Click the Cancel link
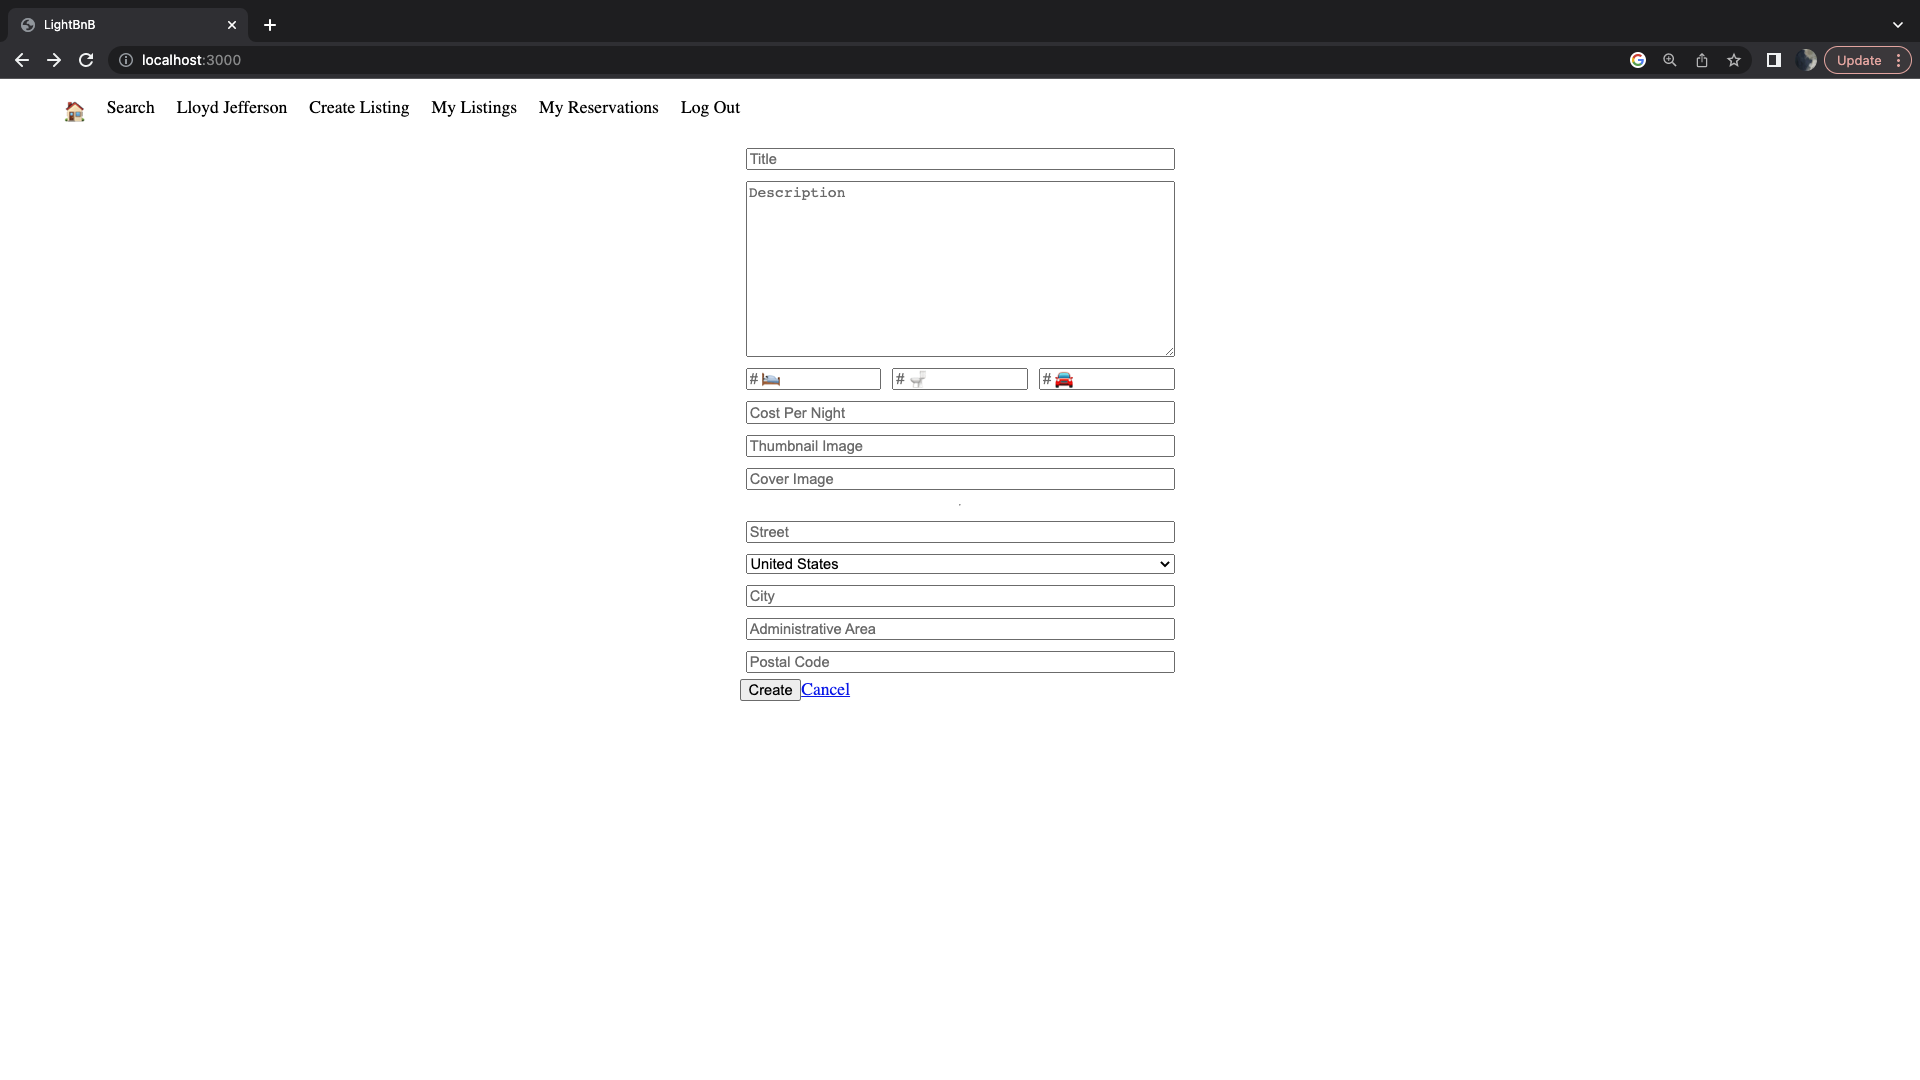This screenshot has height=1080, width=1920. click(x=824, y=689)
